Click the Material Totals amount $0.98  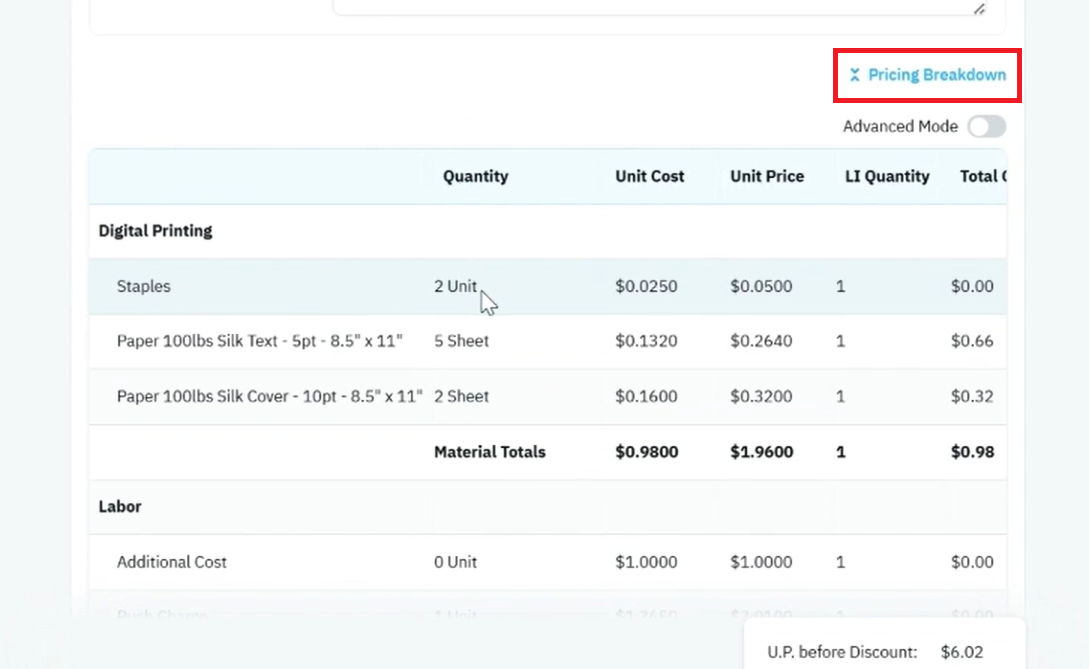(x=972, y=452)
